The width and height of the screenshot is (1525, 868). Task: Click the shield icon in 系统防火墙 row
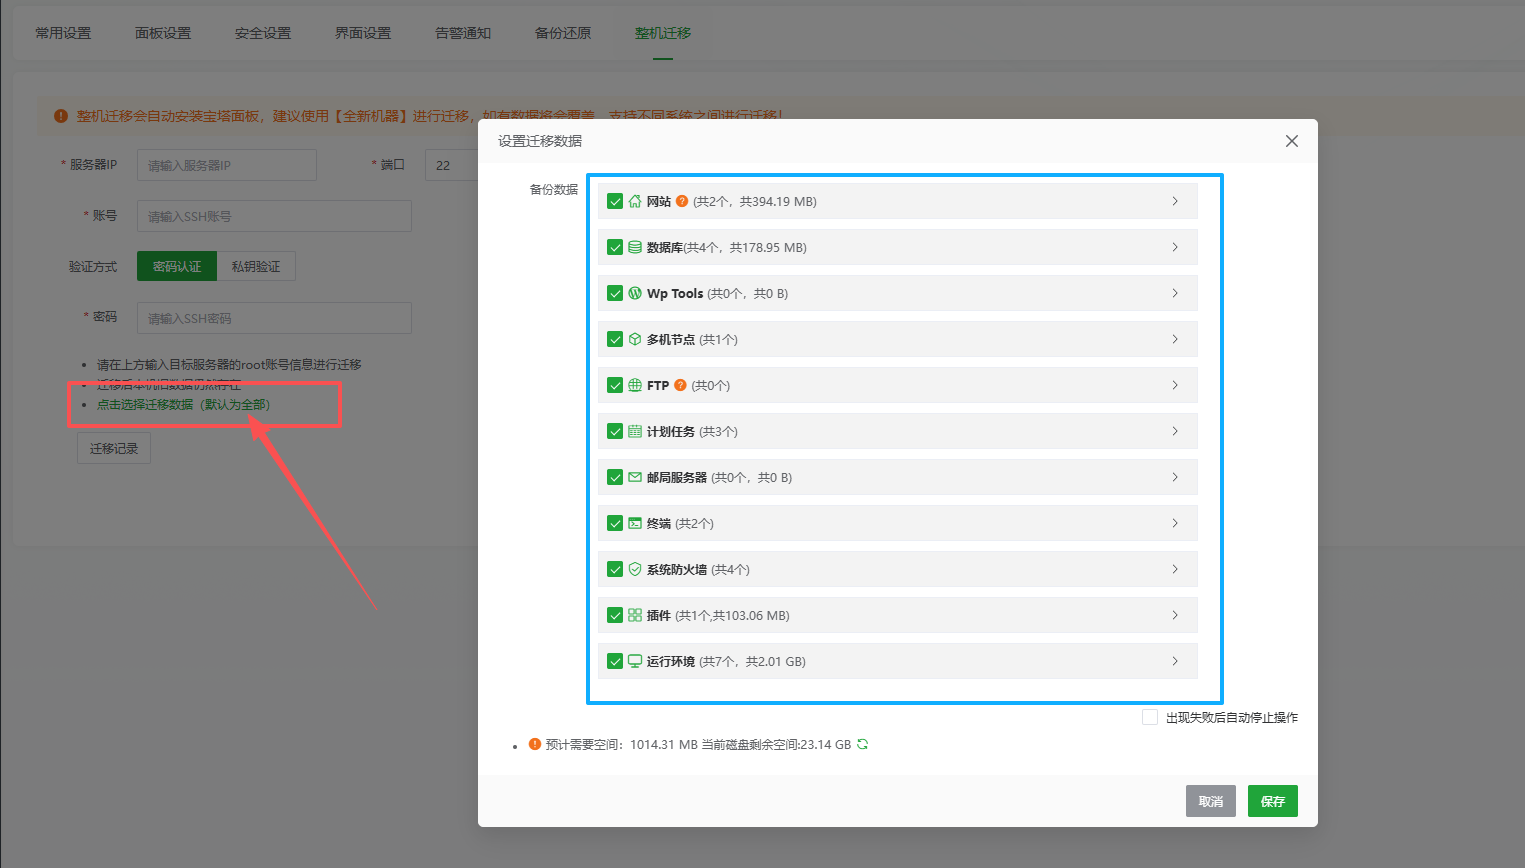635,569
